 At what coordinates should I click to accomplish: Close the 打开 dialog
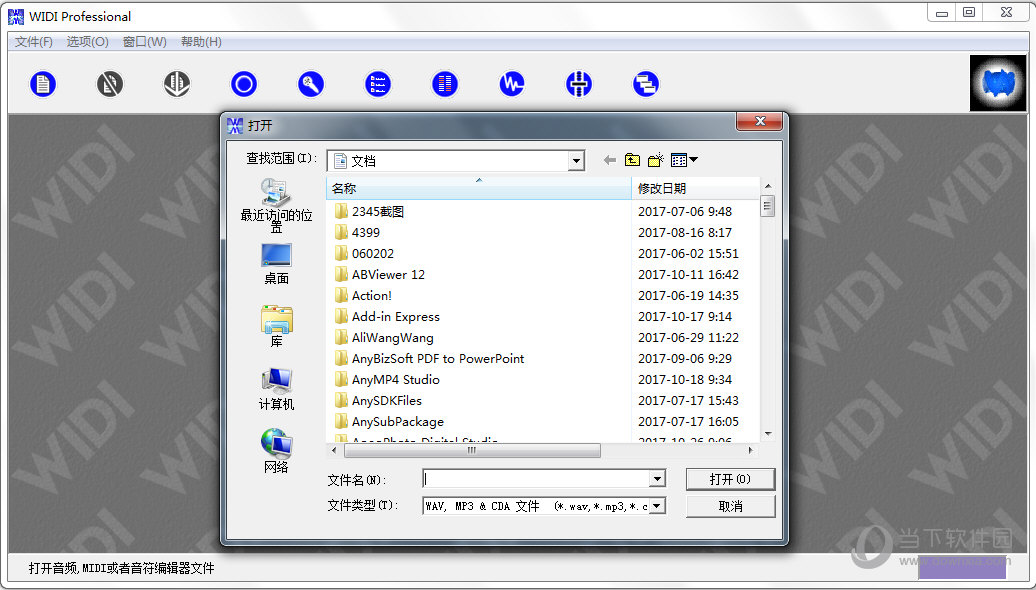click(760, 121)
